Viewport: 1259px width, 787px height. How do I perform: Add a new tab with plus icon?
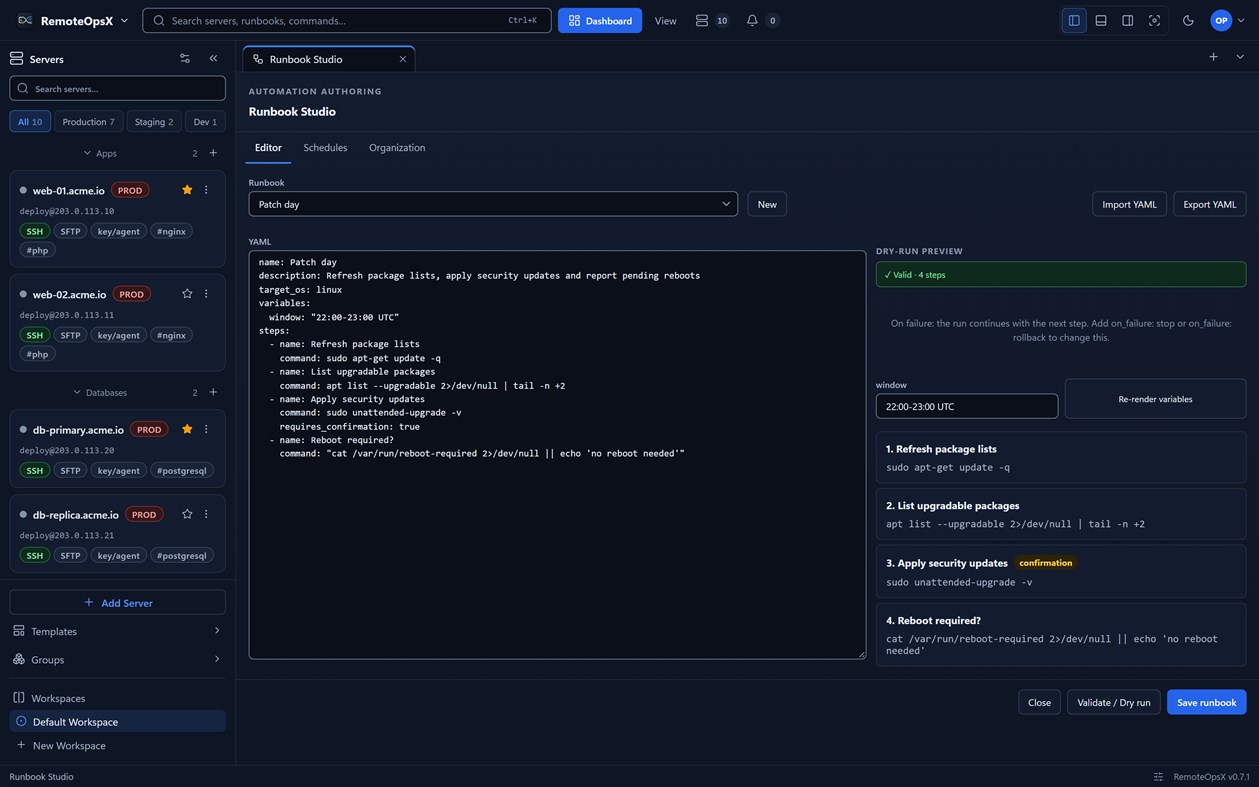(1213, 57)
